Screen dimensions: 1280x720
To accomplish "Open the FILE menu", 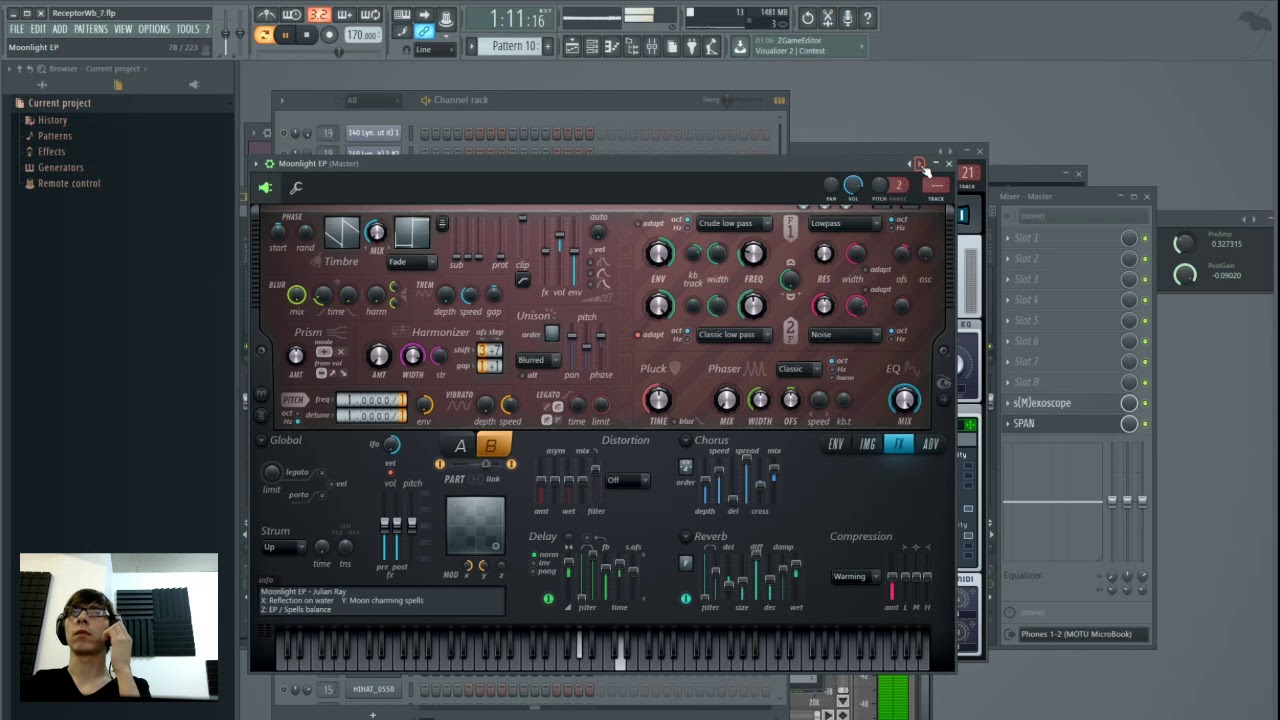I will 16,29.
